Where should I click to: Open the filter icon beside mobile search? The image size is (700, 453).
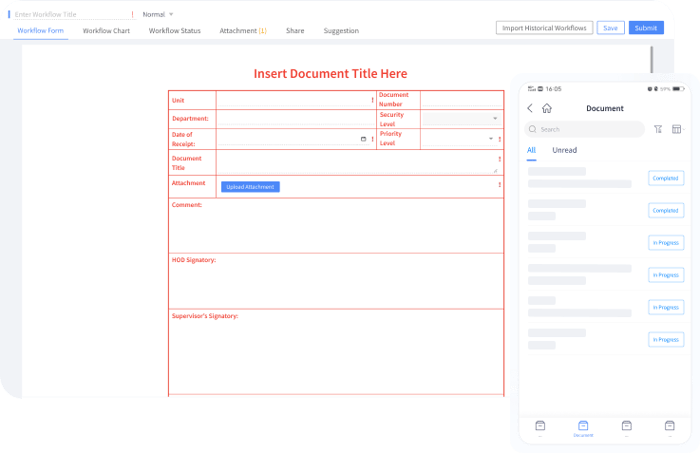point(658,129)
